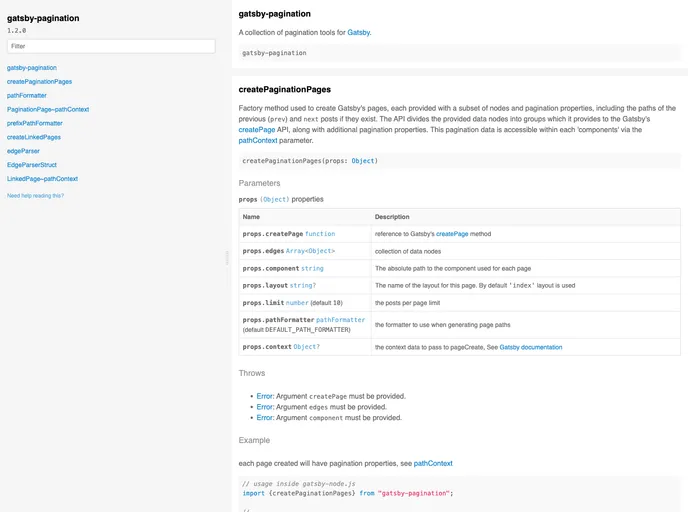Click 'Need help reading this?' link
This screenshot has height=512, width=688.
click(35, 196)
